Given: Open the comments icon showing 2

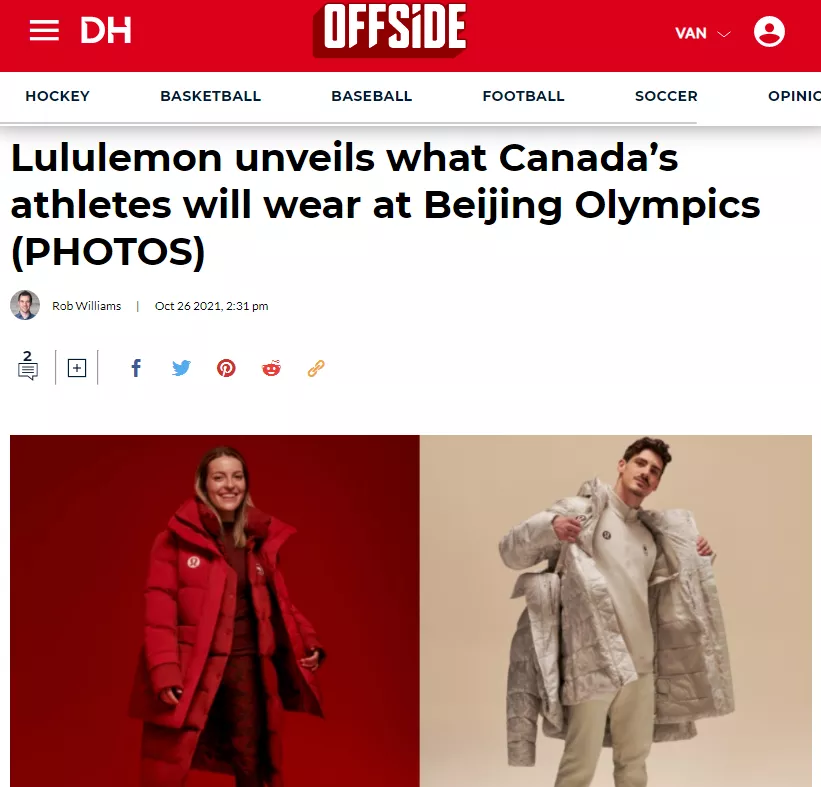Looking at the screenshot, I should [x=28, y=365].
